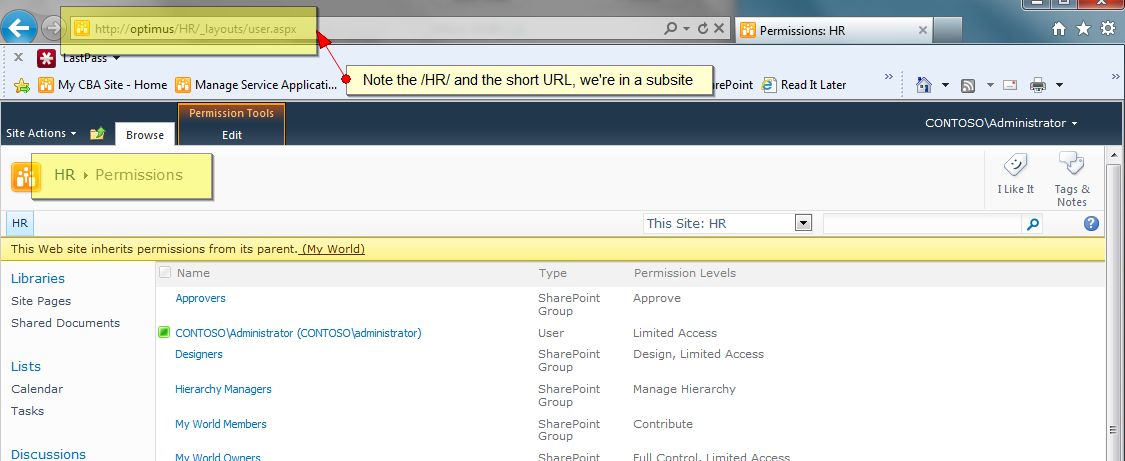Open the This Site: HR scope dropdown
1125x461 pixels.
click(x=802, y=223)
